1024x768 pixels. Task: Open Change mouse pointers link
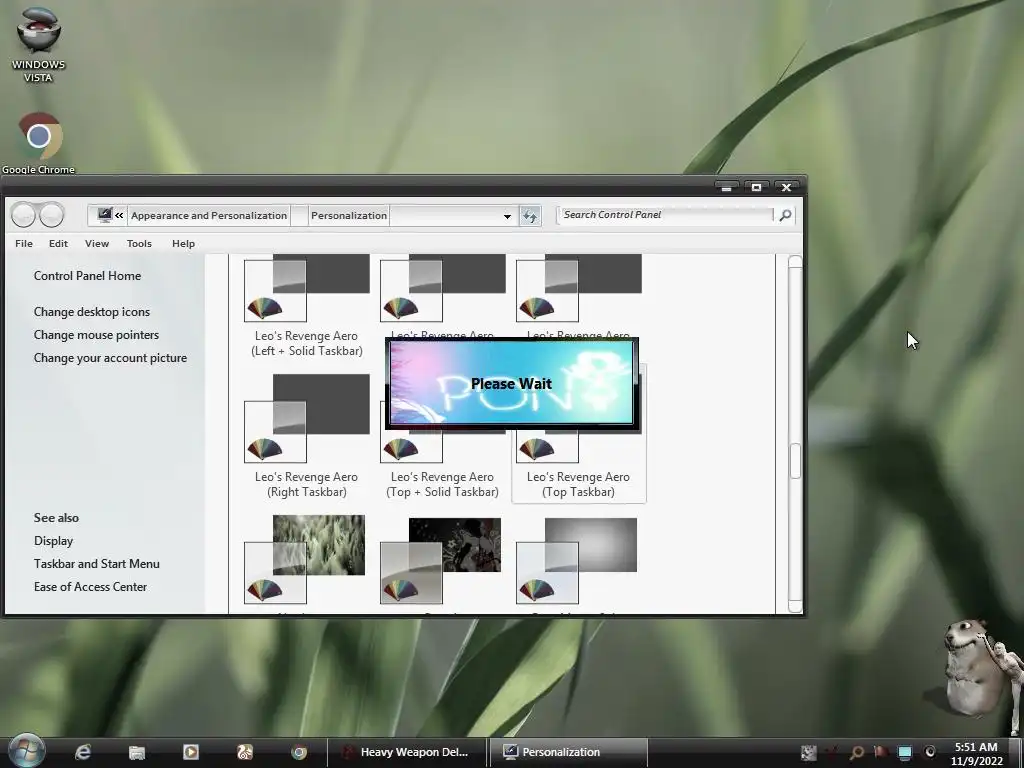click(97, 335)
